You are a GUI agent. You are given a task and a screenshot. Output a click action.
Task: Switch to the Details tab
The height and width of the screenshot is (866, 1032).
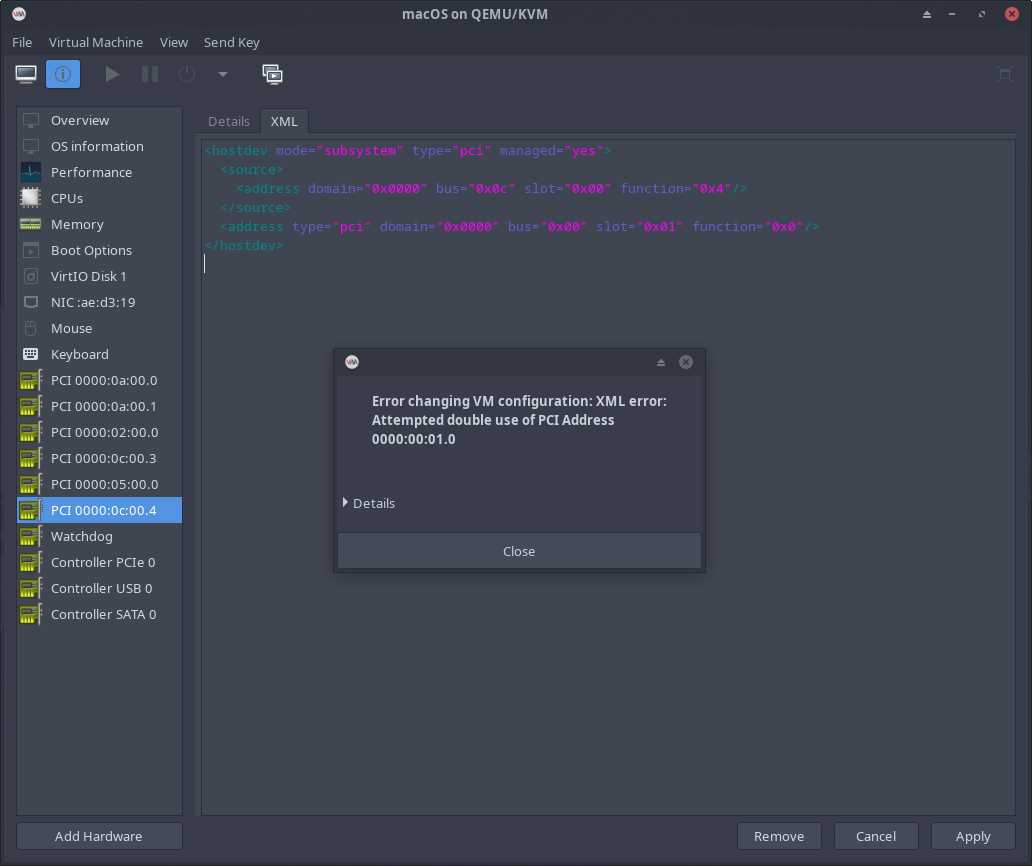coord(229,121)
